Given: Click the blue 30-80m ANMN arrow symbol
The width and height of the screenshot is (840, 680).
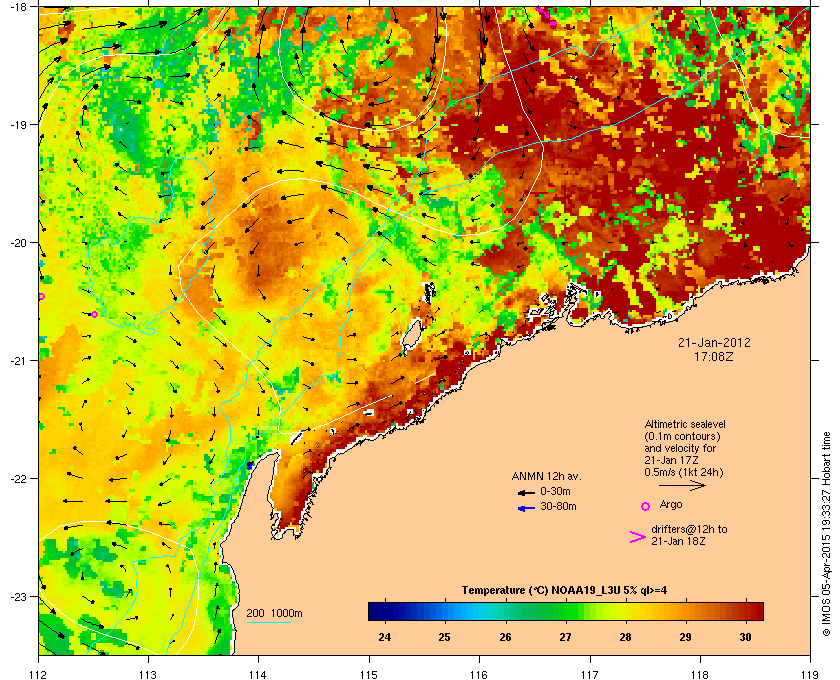Looking at the screenshot, I should pos(526,508).
